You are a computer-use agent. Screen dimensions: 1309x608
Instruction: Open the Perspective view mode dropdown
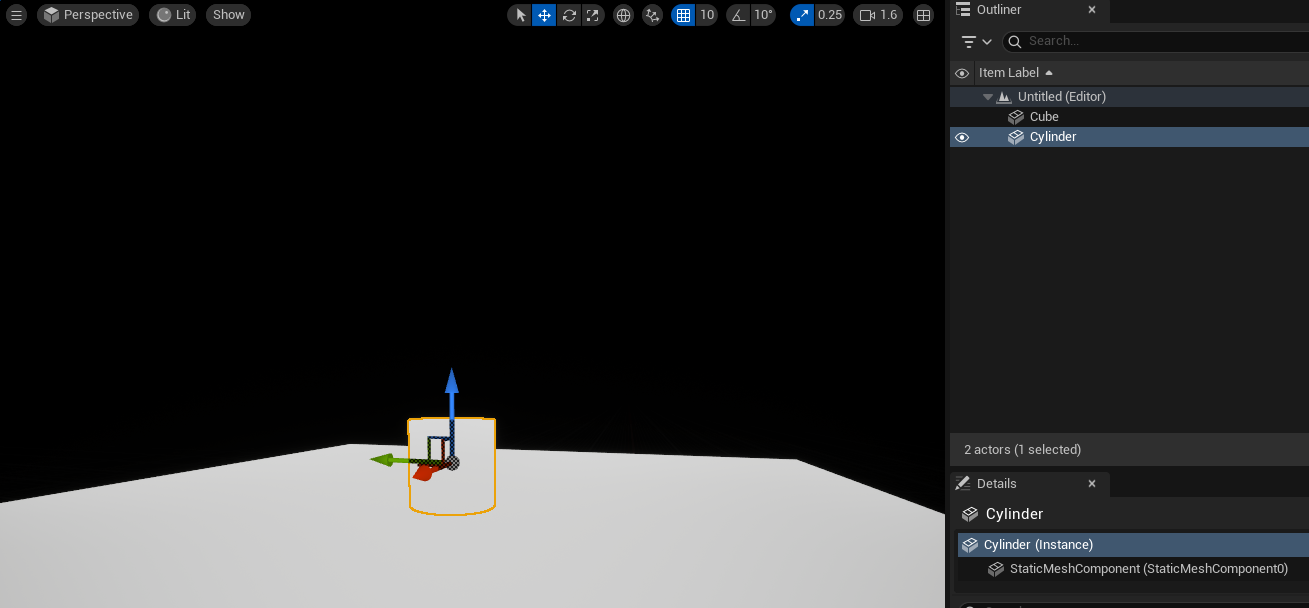(x=88, y=15)
